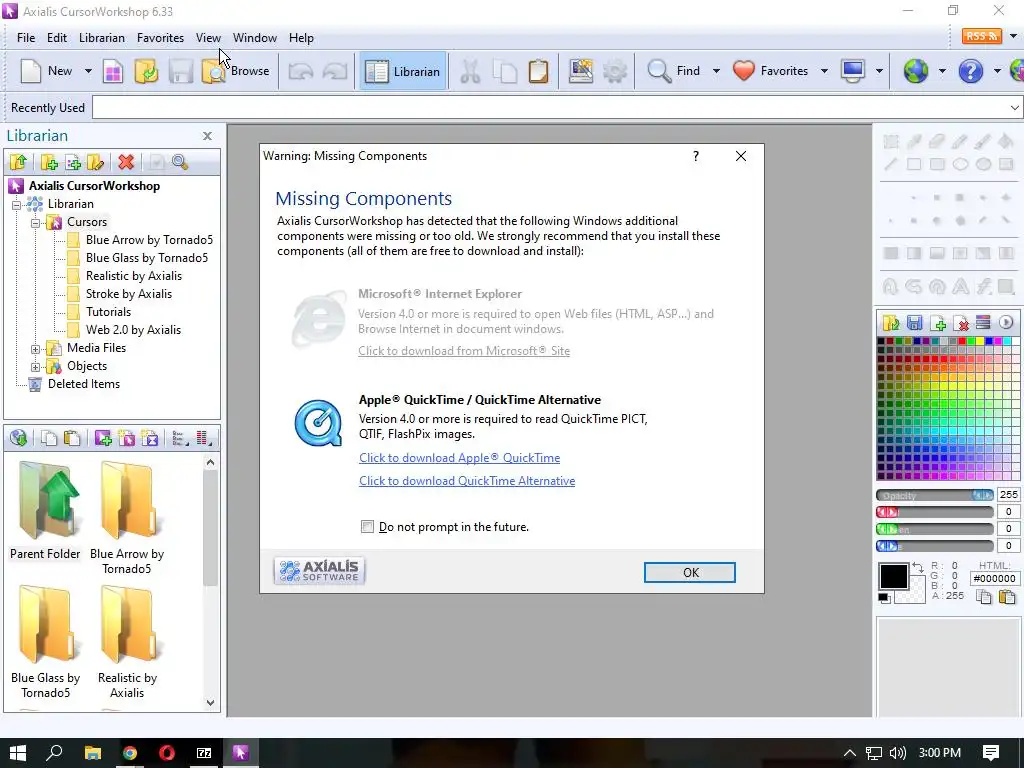Viewport: 1024px width, 768px height.
Task: Click the file pane vertical scrollbar
Action: coord(210,583)
